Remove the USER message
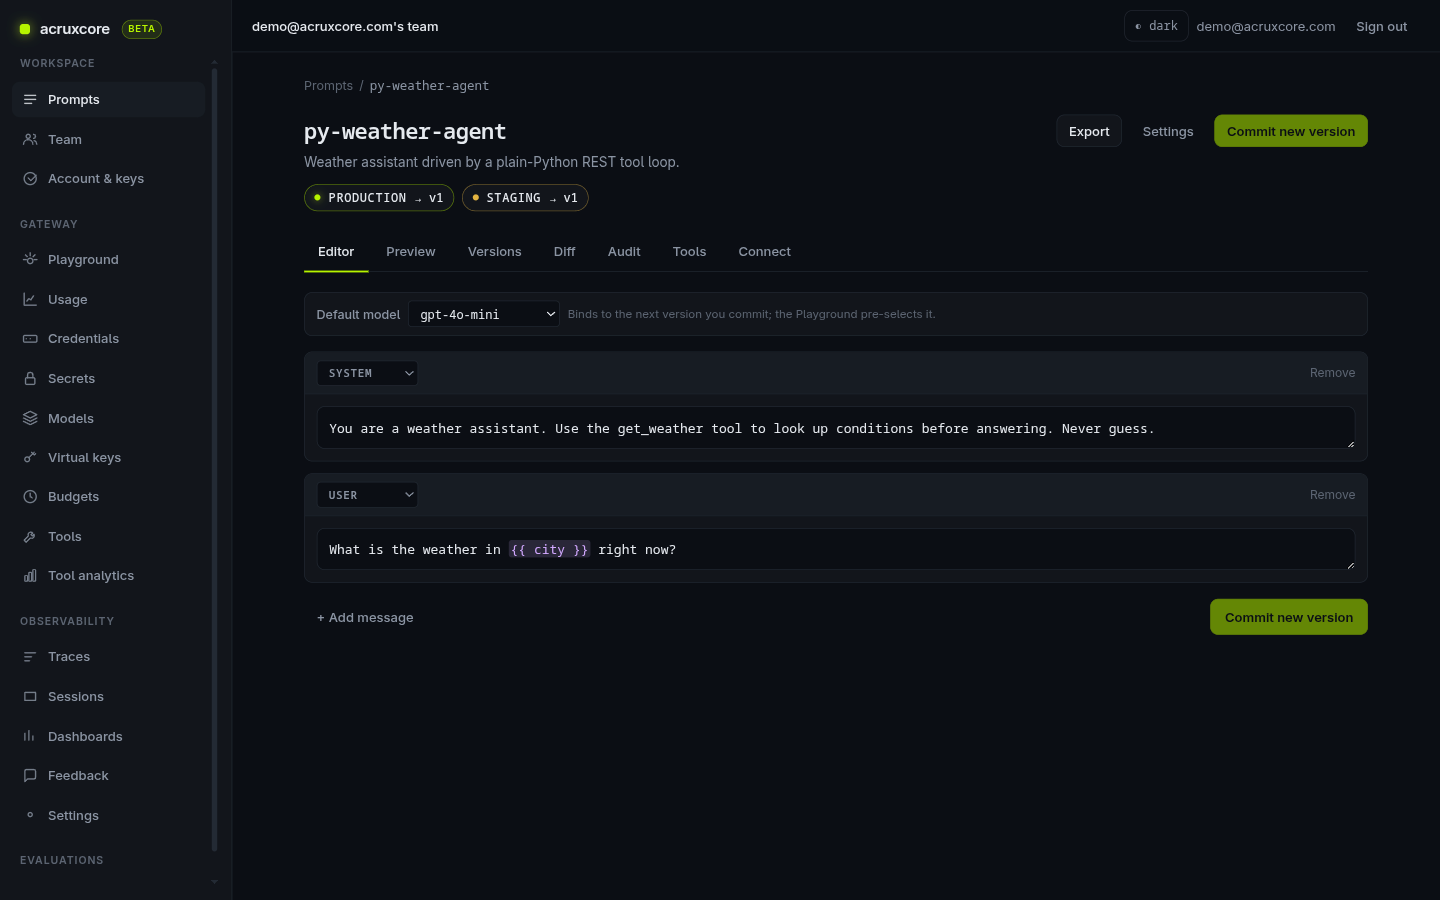 coord(1333,495)
